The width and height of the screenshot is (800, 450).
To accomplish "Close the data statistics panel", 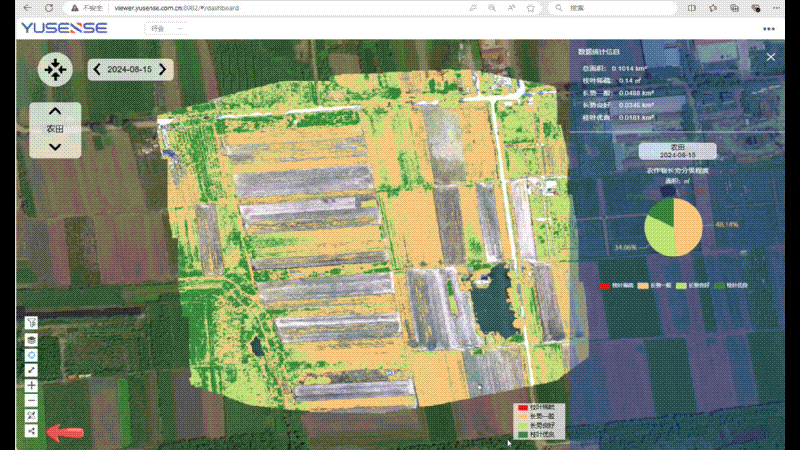I will click(770, 58).
